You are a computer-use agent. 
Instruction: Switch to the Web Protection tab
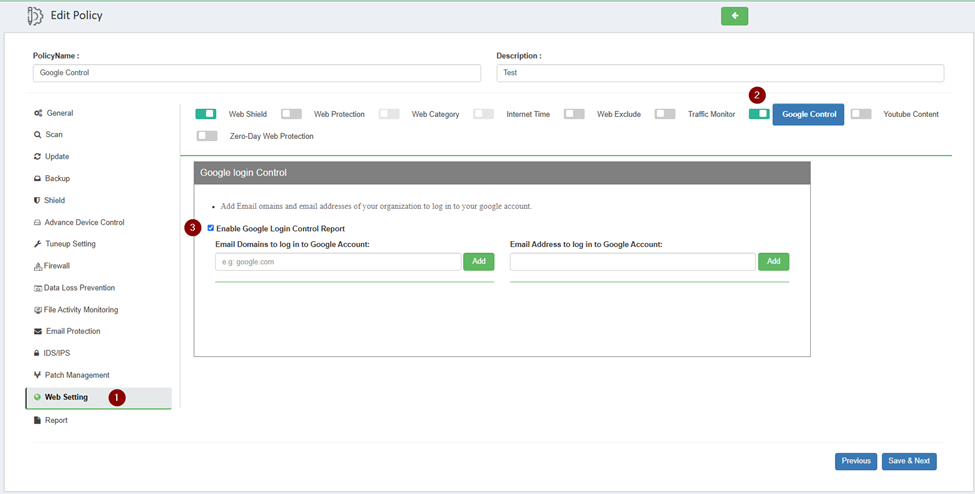coord(339,114)
